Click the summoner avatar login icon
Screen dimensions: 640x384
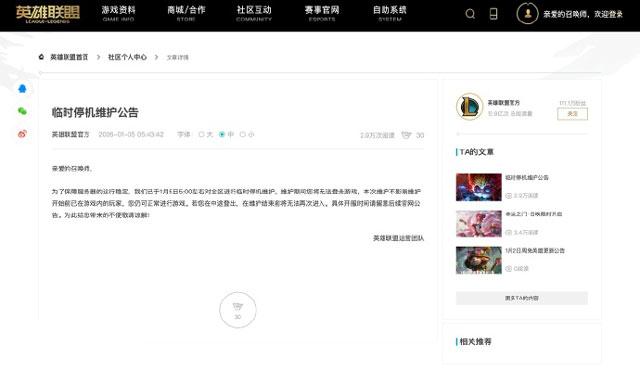(x=527, y=13)
